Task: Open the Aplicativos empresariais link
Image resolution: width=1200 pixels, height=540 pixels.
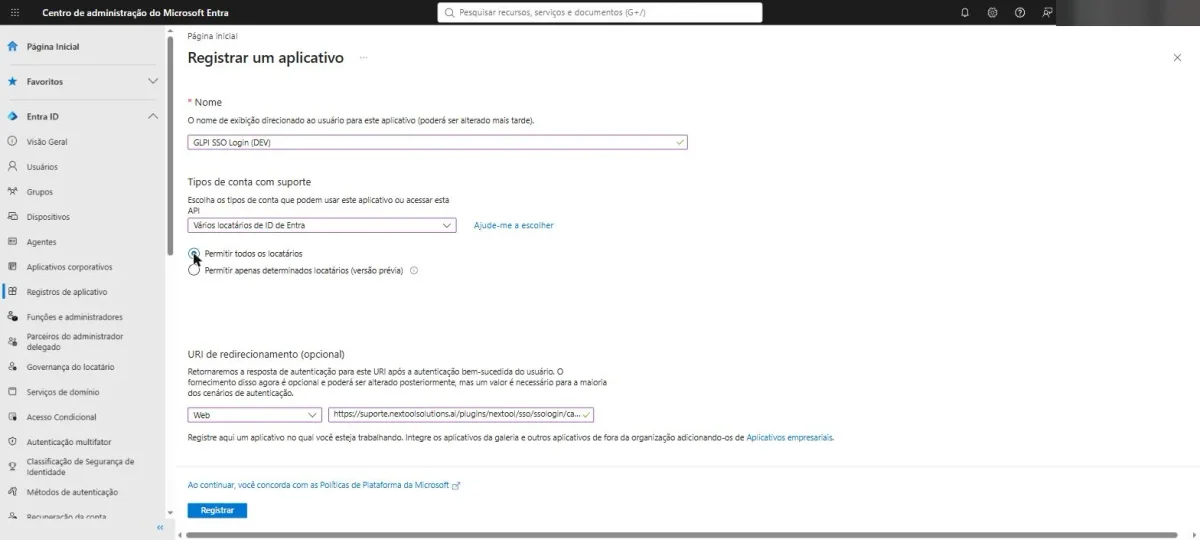Action: (789, 437)
